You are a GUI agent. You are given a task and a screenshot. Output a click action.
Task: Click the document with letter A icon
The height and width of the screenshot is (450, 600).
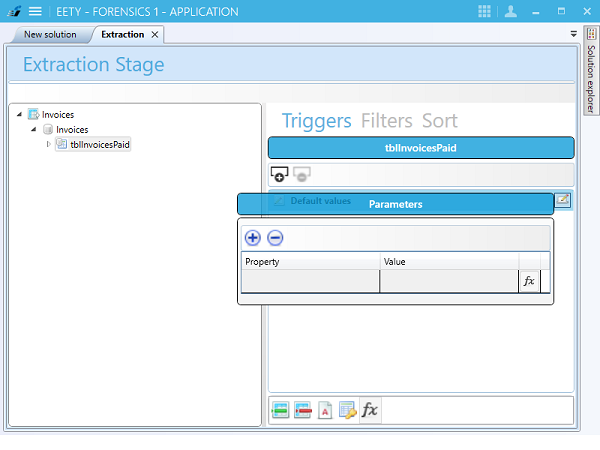pos(325,411)
